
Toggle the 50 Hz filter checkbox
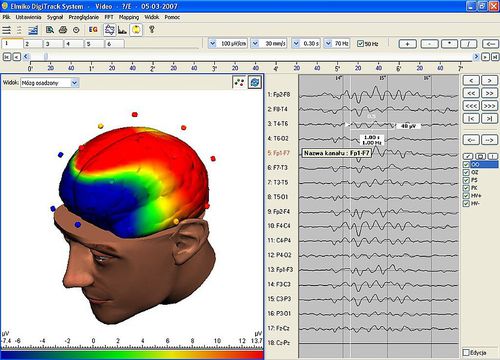[x=360, y=44]
